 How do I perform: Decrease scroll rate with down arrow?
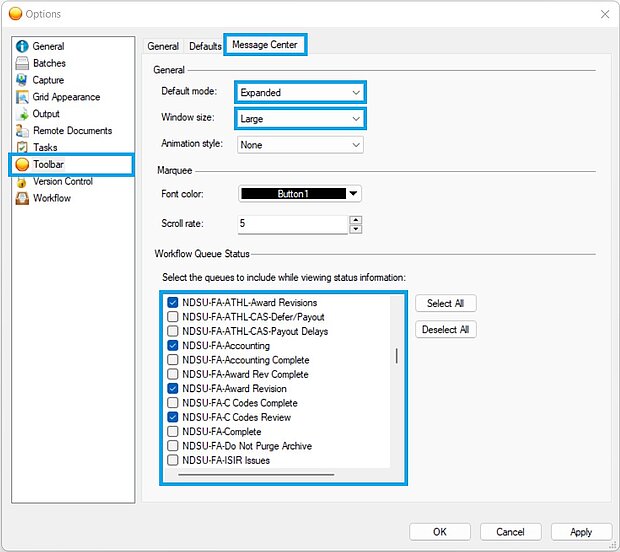356,229
